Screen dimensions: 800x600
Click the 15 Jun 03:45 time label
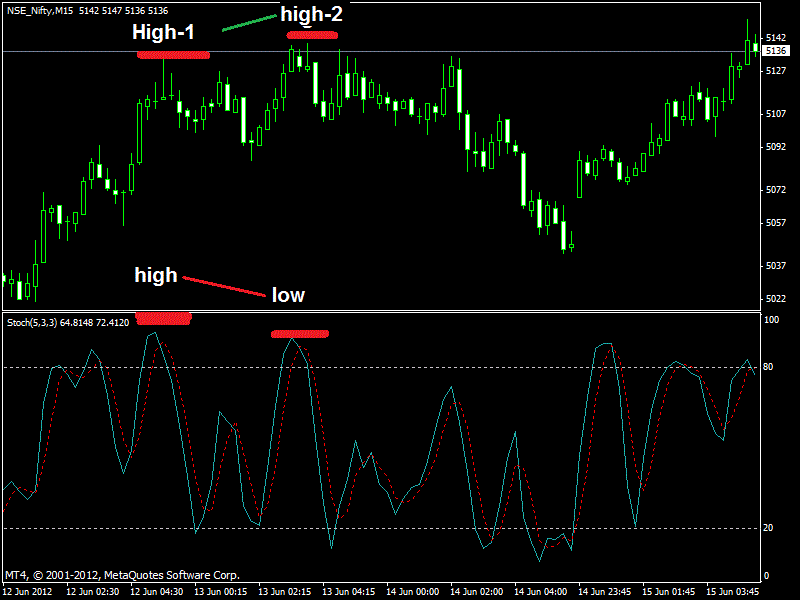pyautogui.click(x=732, y=592)
